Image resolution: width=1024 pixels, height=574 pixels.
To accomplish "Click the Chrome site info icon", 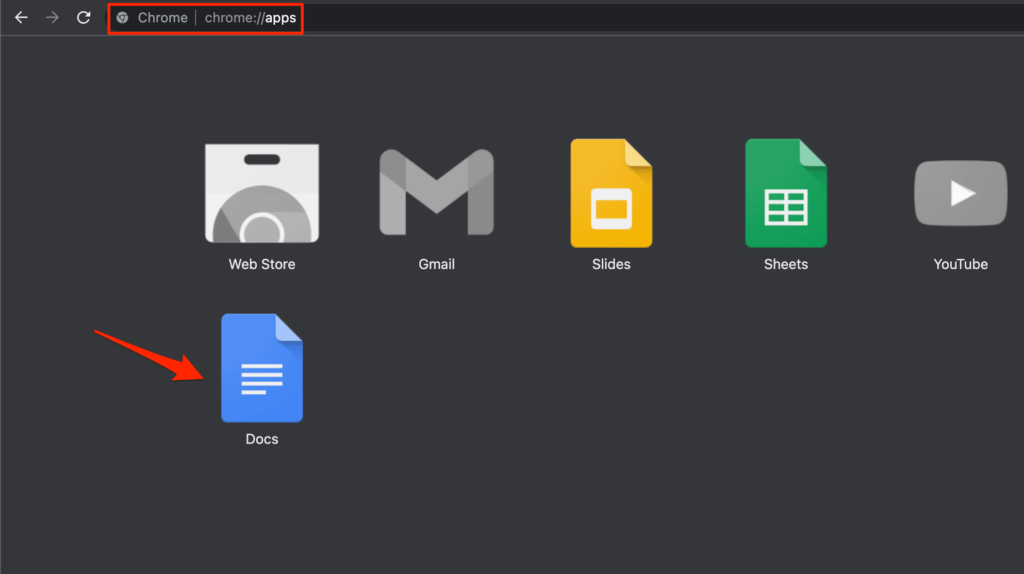I will coord(122,18).
